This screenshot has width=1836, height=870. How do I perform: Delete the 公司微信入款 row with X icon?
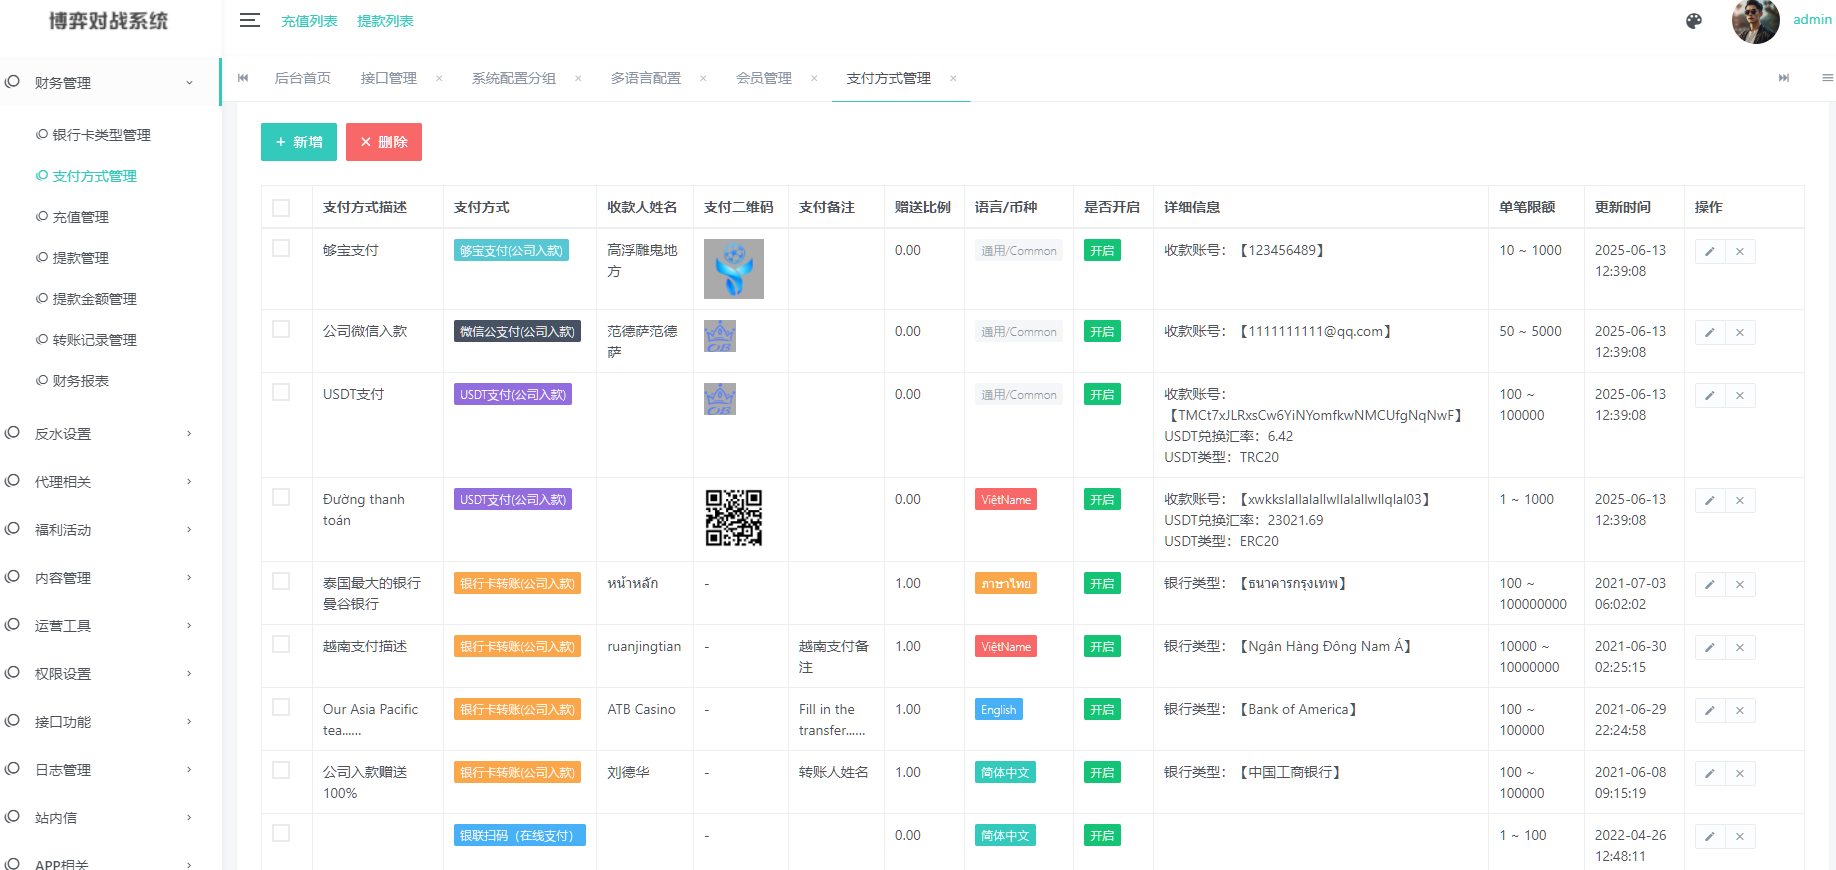[x=1740, y=332]
